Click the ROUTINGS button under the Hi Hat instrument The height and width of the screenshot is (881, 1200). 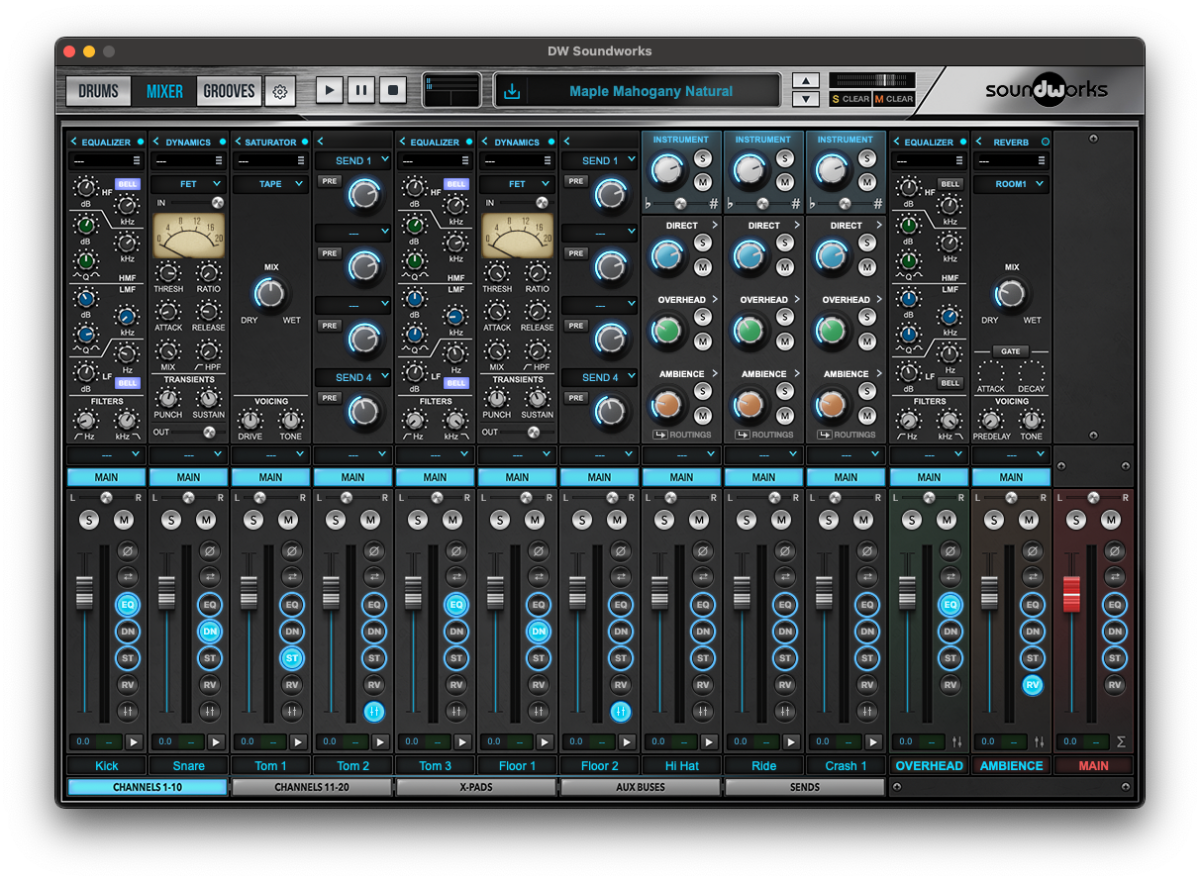point(681,434)
